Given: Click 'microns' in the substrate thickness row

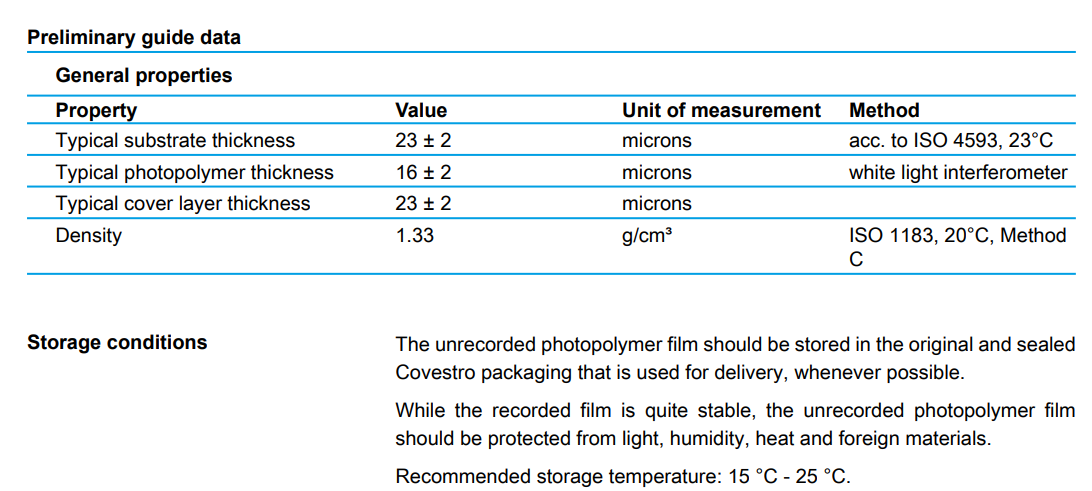Looking at the screenshot, I should click(x=656, y=141).
